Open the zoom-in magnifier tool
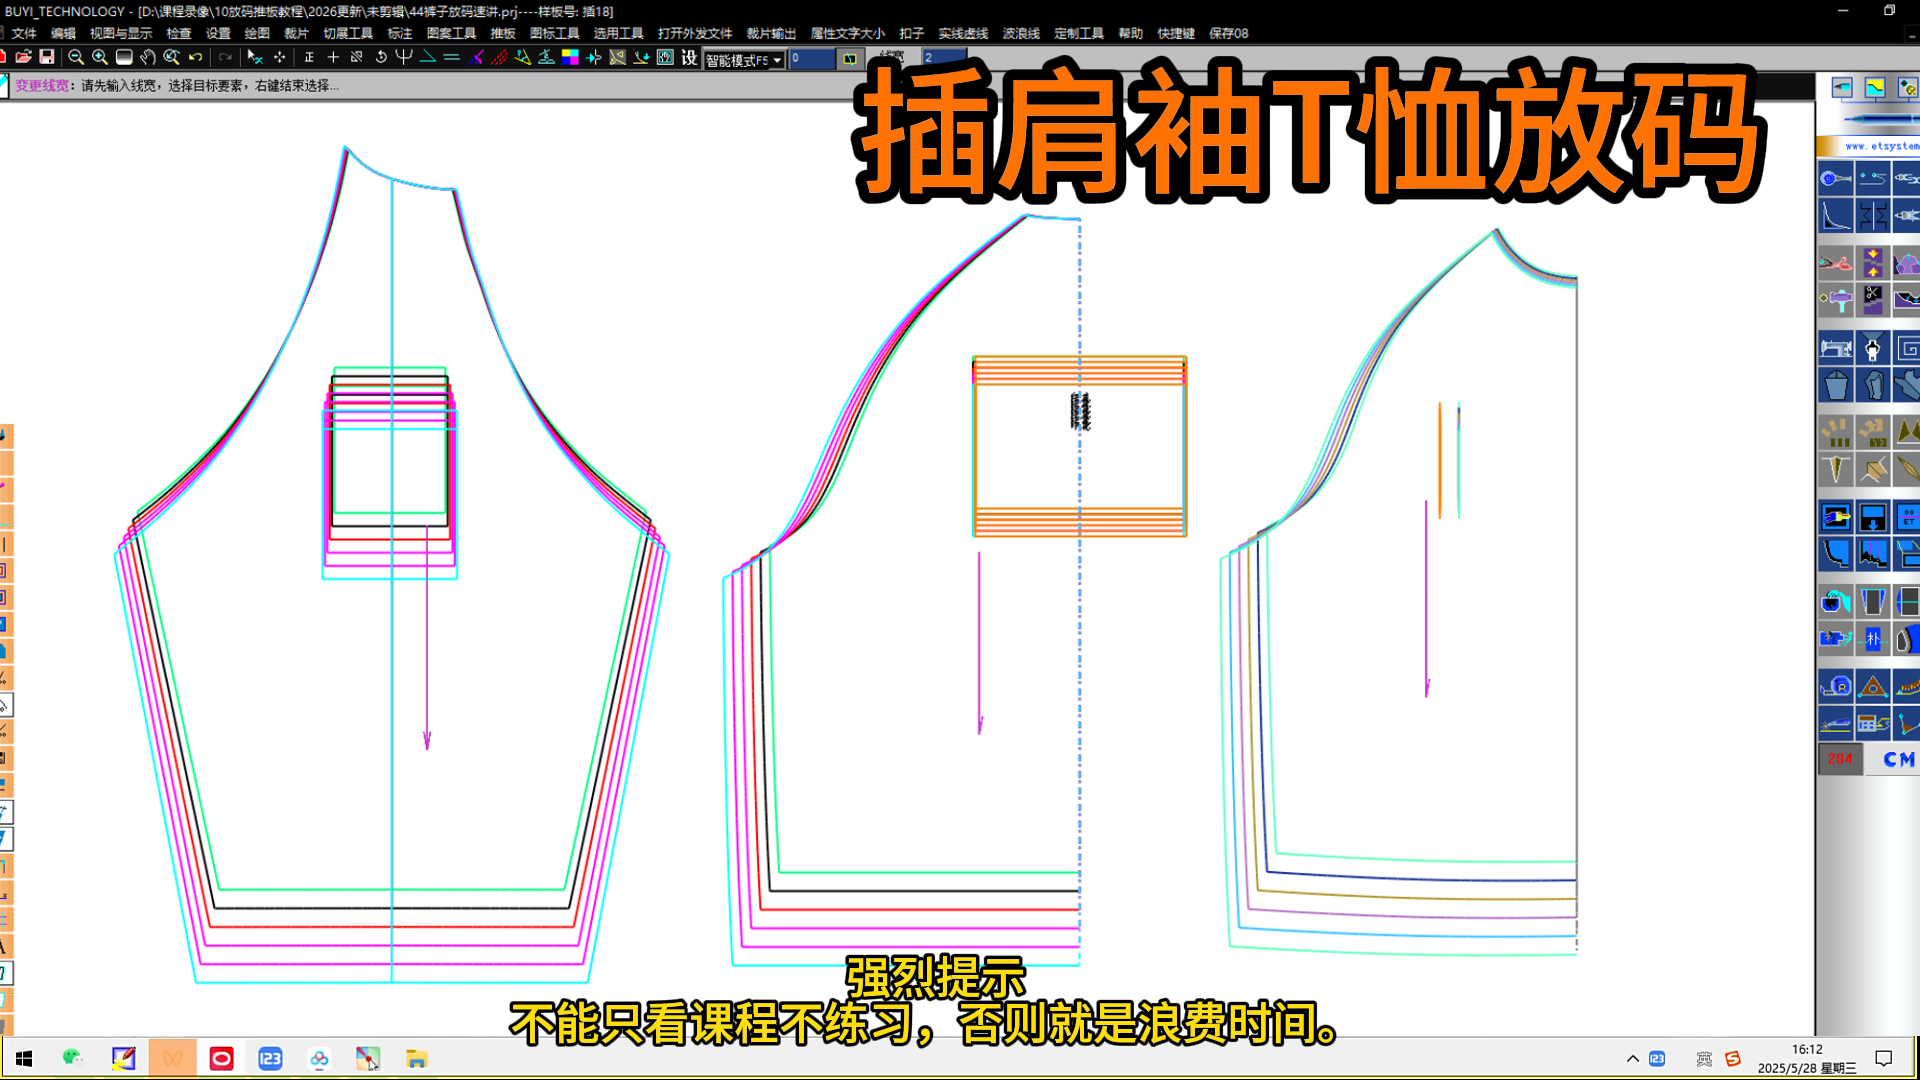 (x=98, y=57)
